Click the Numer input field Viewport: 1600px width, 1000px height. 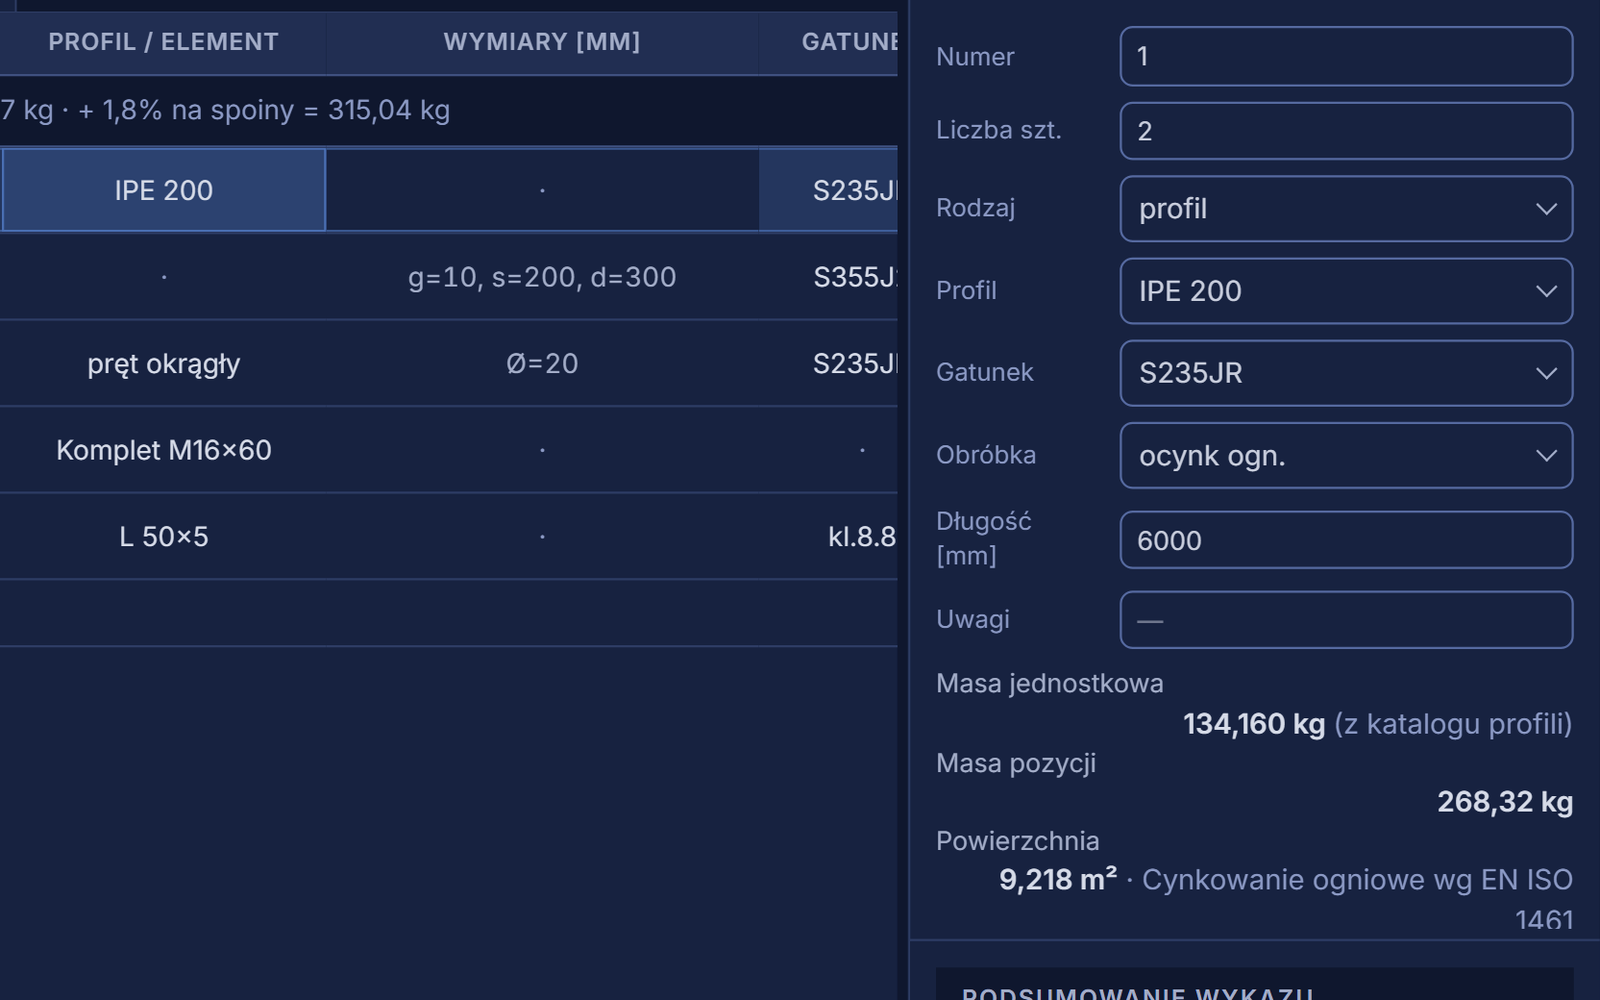click(x=1346, y=56)
